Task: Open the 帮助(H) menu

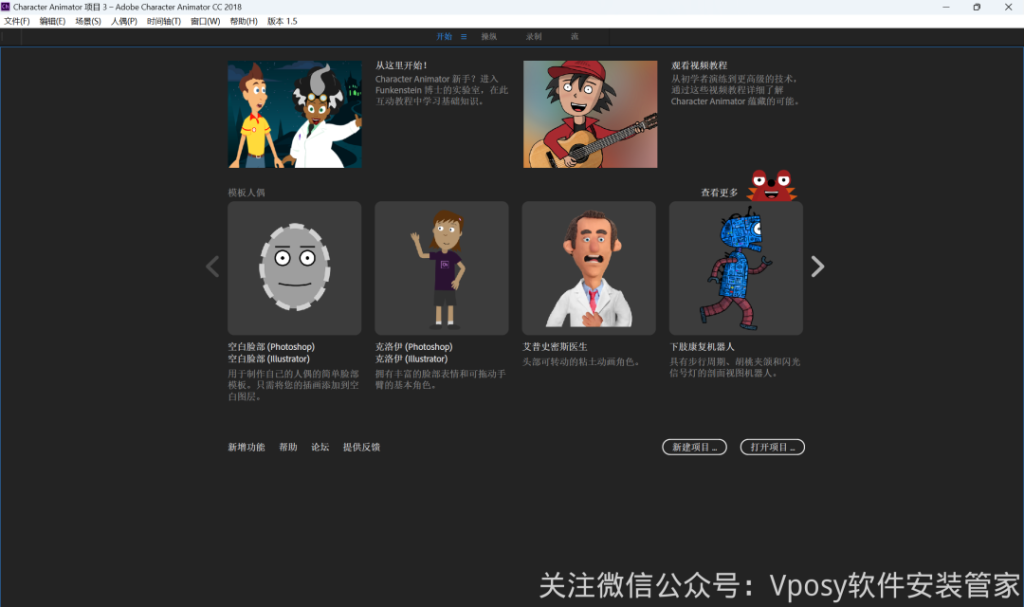Action: click(x=244, y=22)
